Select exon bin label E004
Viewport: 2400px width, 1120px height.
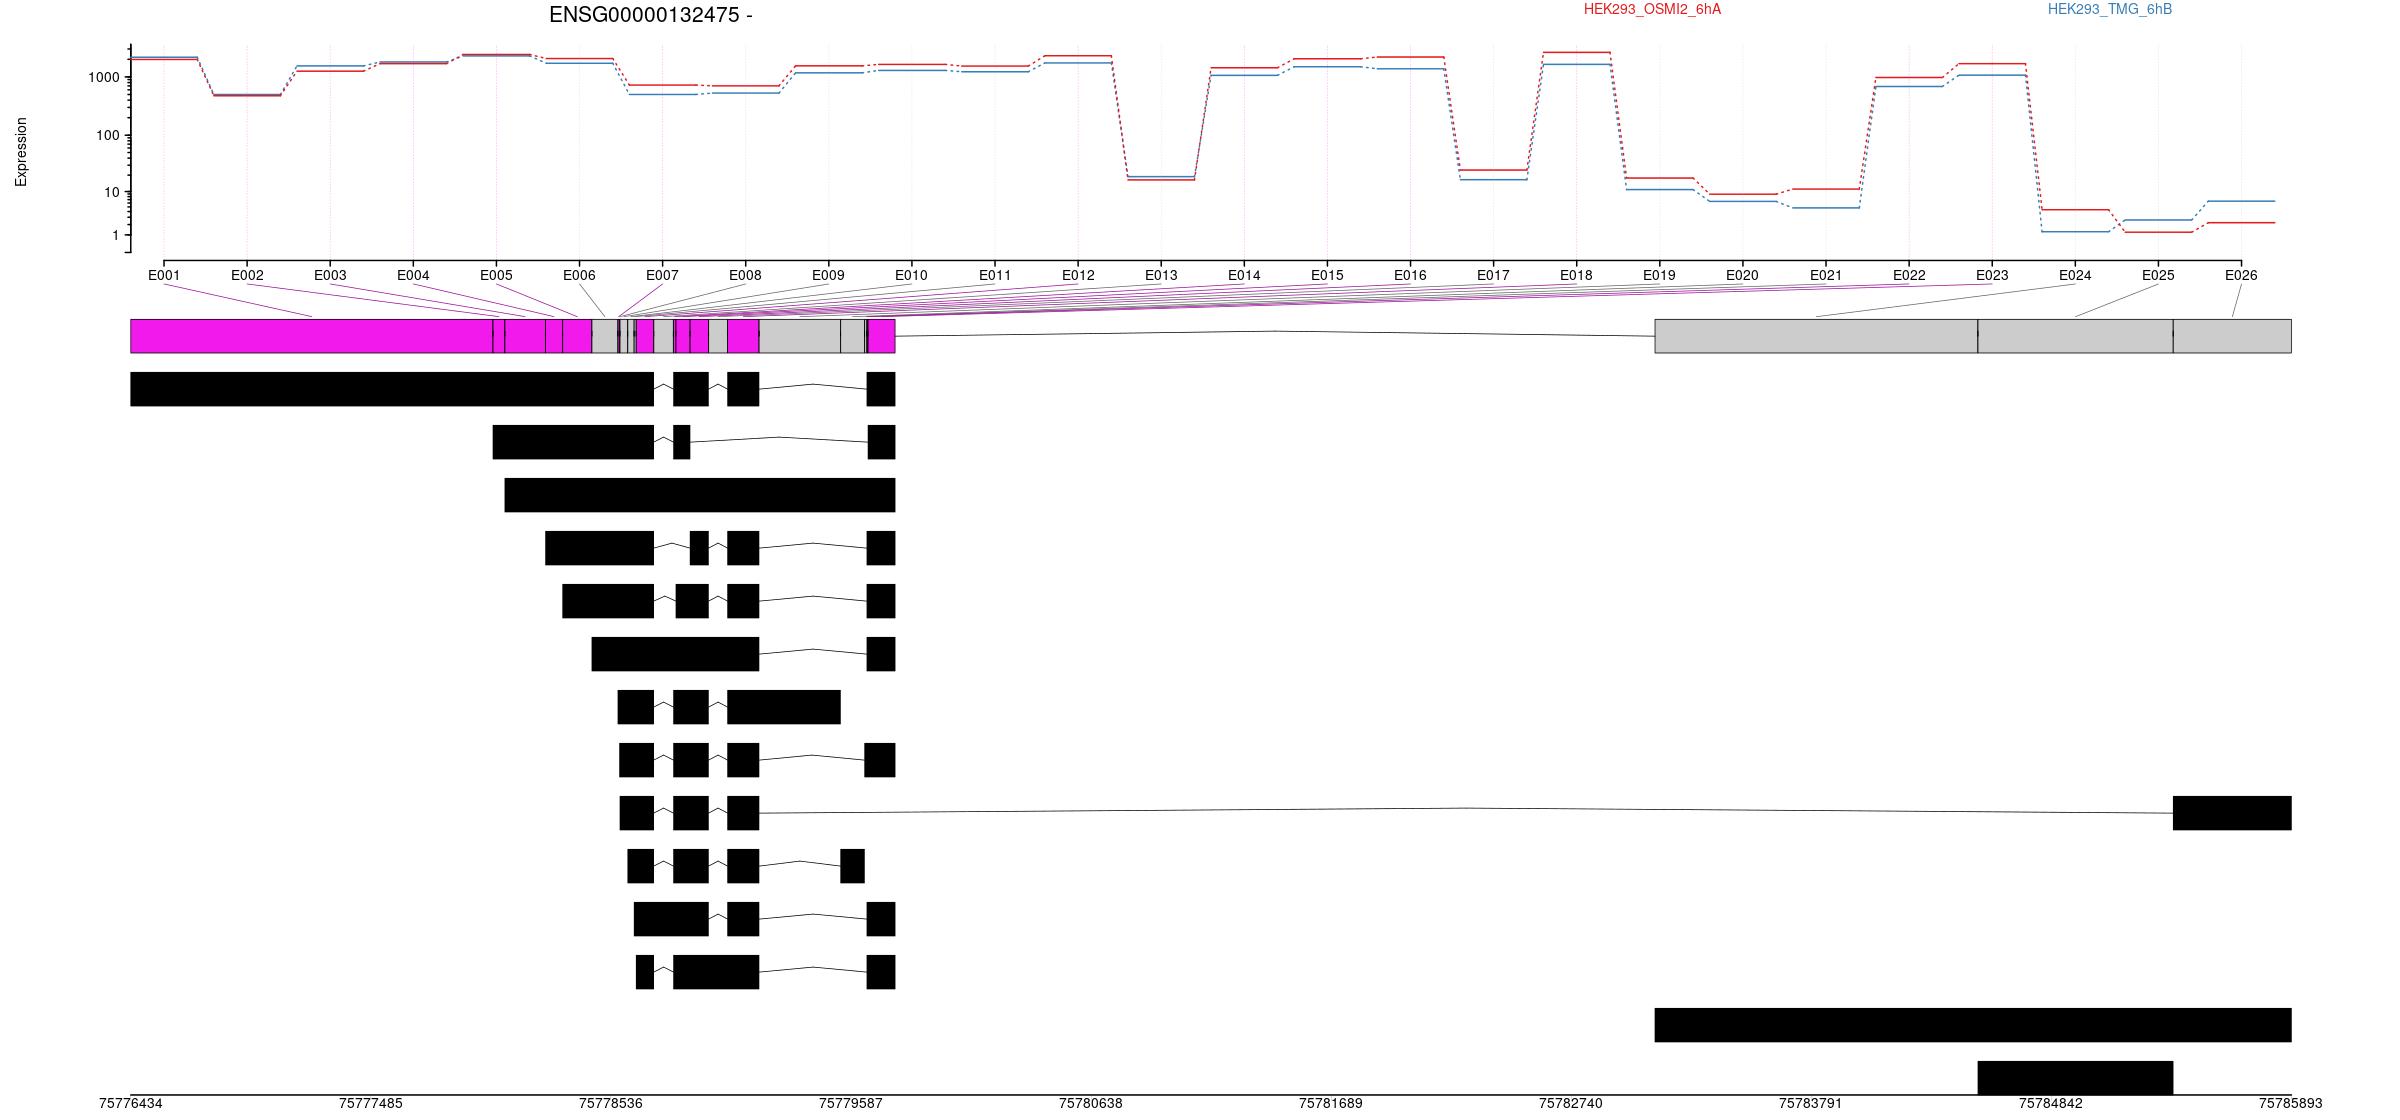click(413, 275)
